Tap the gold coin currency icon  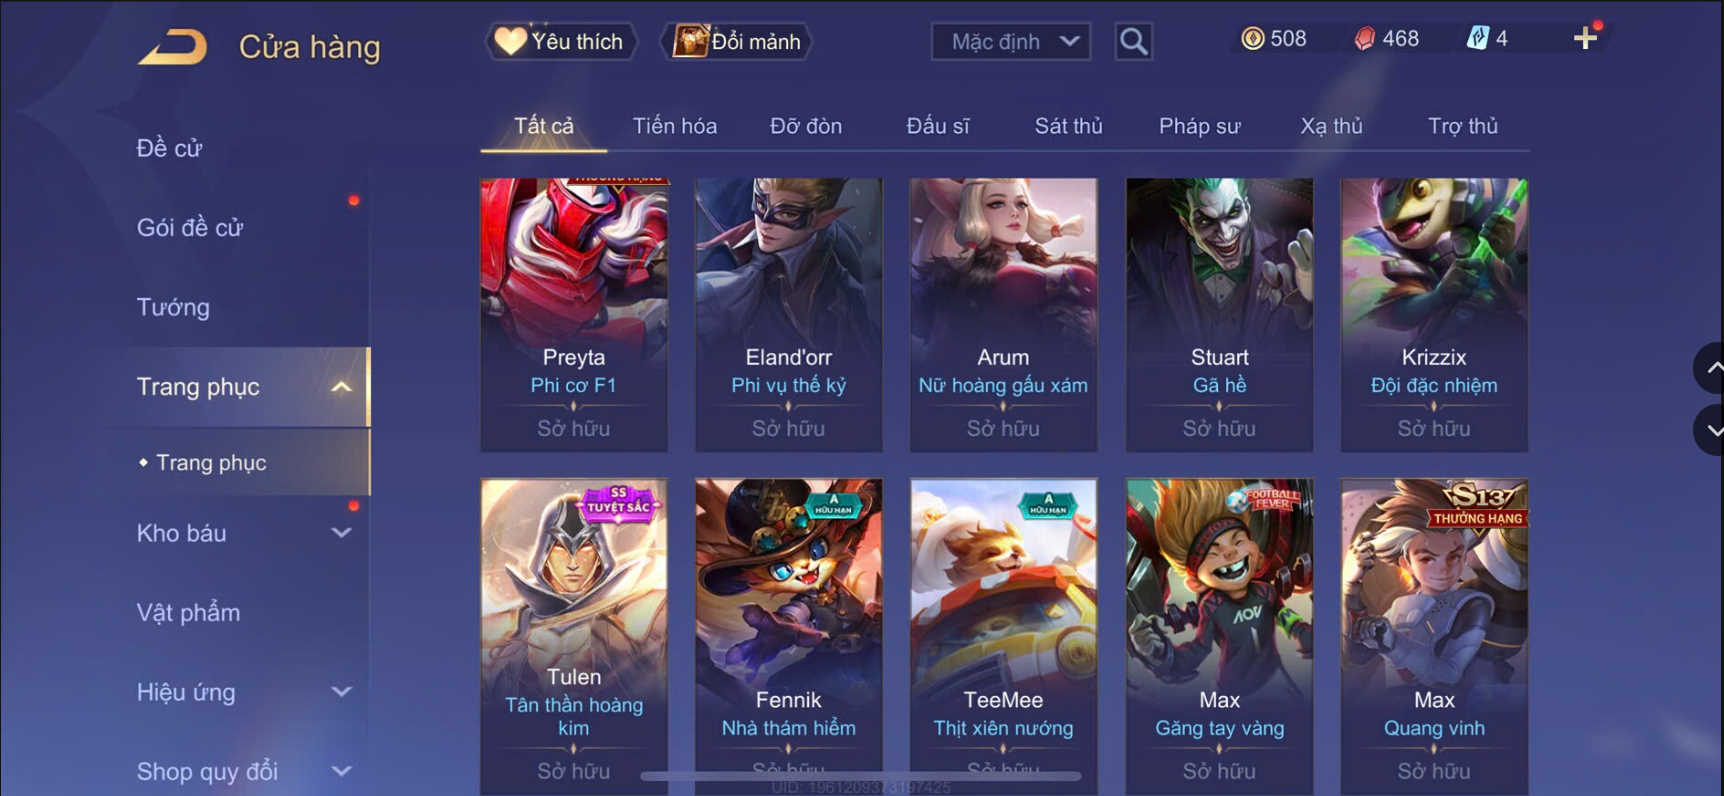[1252, 38]
